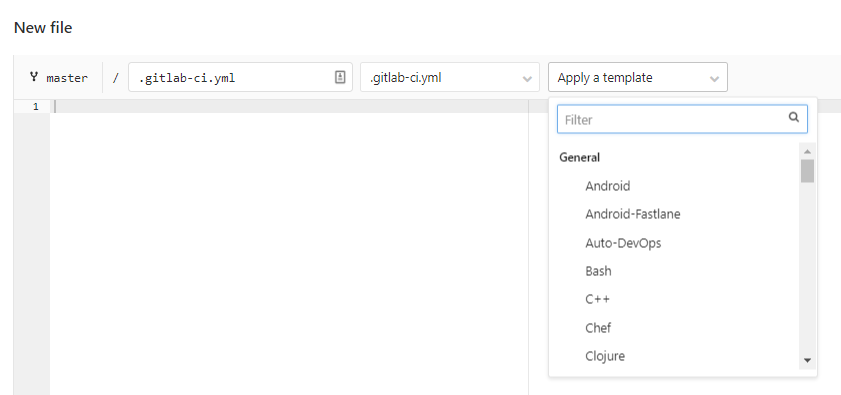Pick the Bash template
The height and width of the screenshot is (395, 841).
click(598, 271)
